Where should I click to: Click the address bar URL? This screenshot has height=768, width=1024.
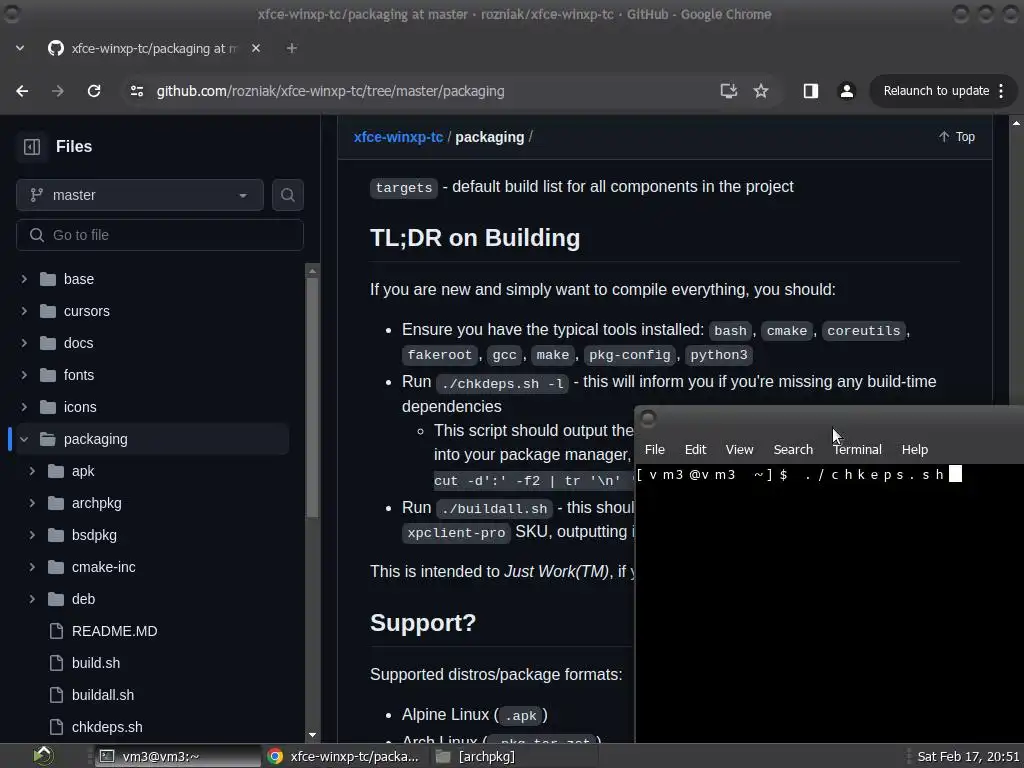point(330,91)
